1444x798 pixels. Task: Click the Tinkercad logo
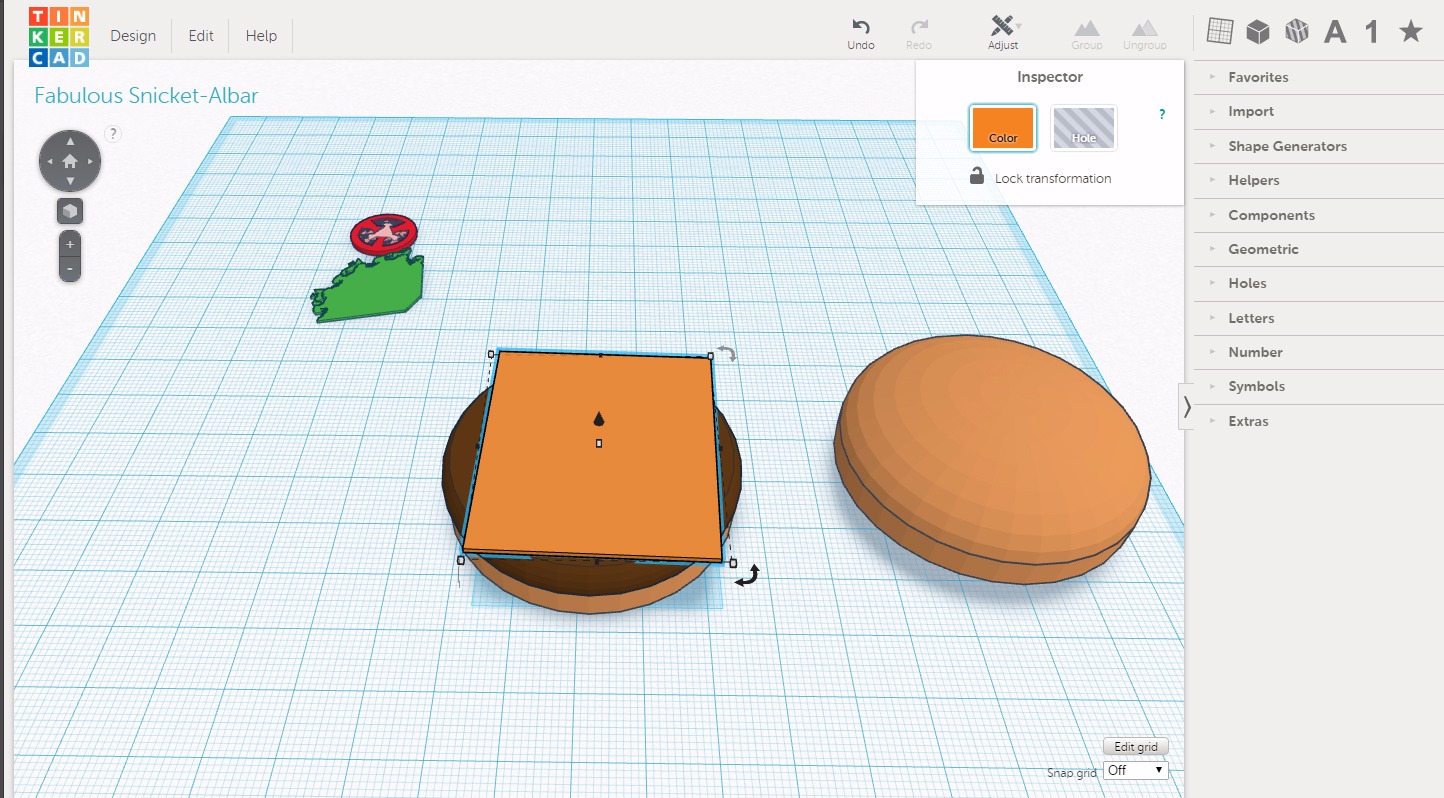pos(58,36)
